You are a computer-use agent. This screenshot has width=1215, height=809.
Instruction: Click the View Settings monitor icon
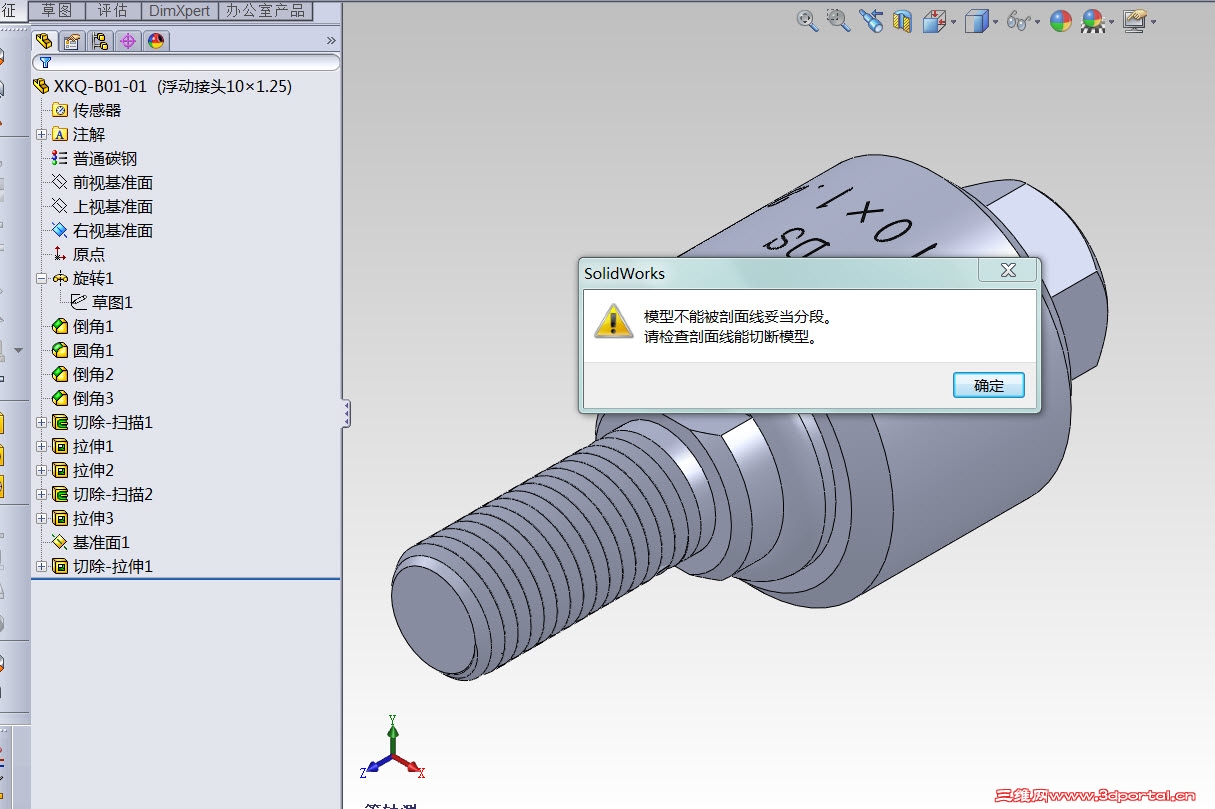click(x=1134, y=21)
